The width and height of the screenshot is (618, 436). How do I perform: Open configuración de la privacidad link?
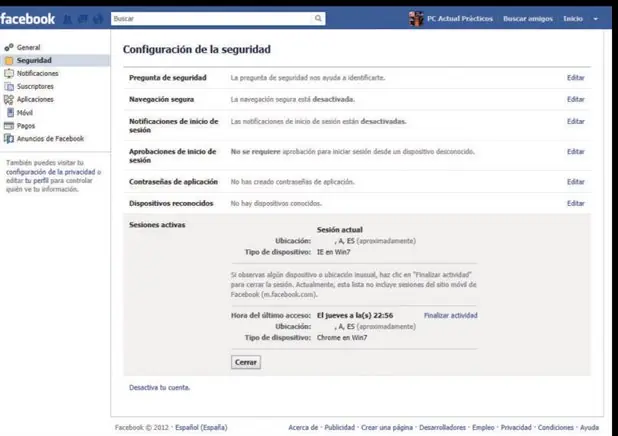50,172
